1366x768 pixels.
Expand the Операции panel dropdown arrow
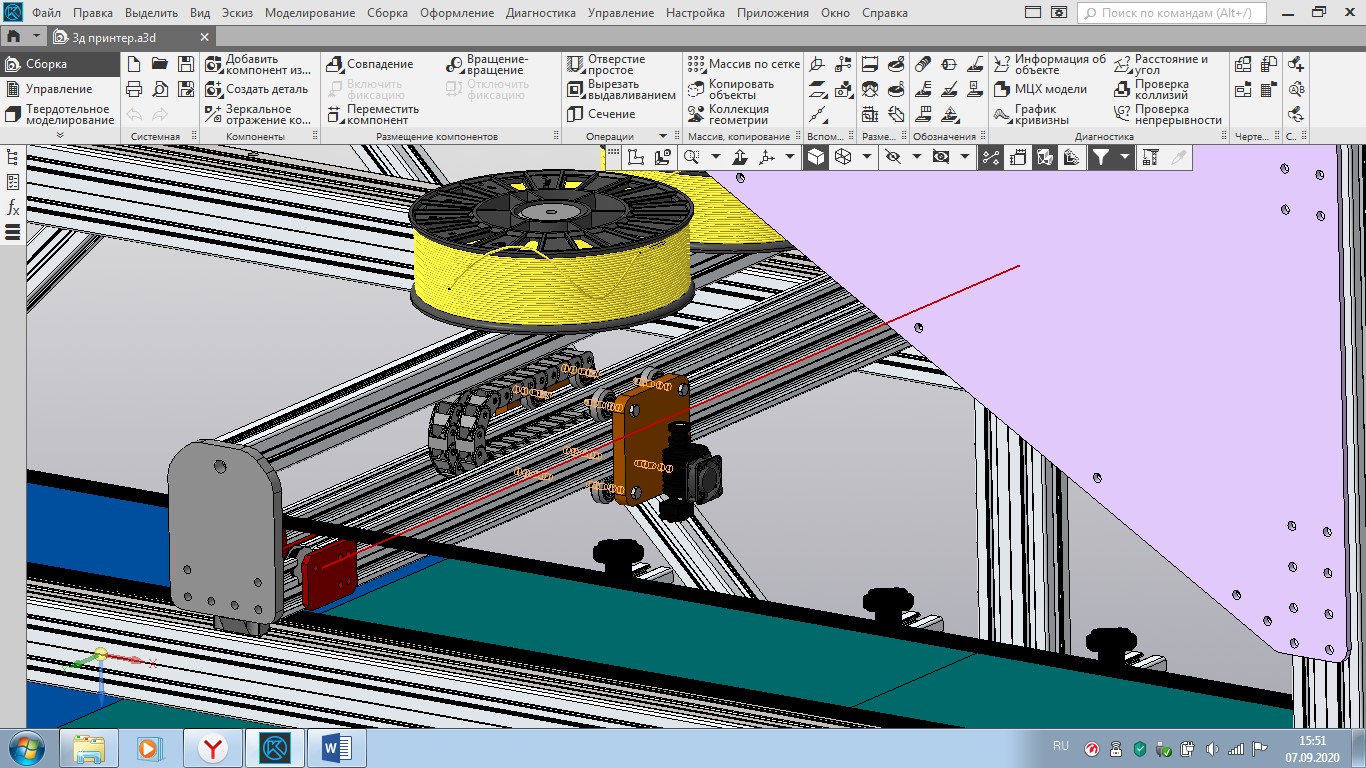662,136
